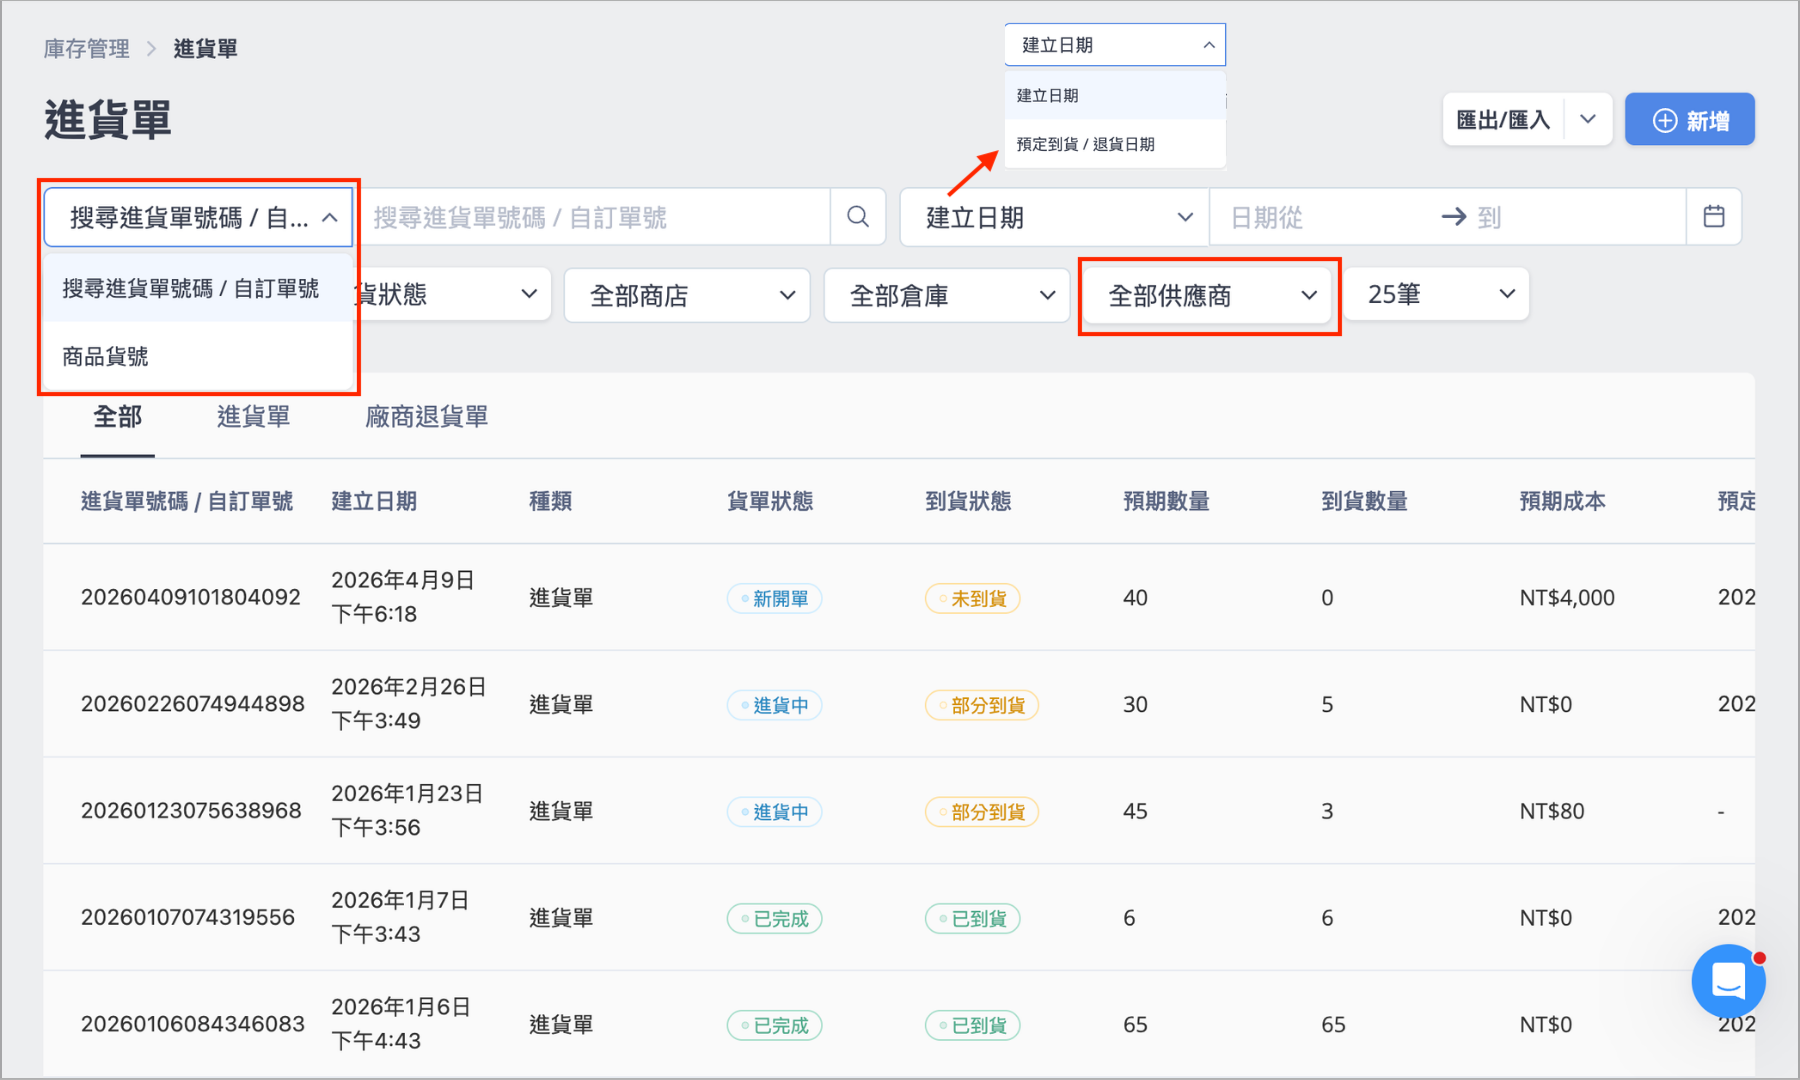Click the NT$4,000 cost cell
This screenshot has height=1080, width=1800.
(1567, 598)
